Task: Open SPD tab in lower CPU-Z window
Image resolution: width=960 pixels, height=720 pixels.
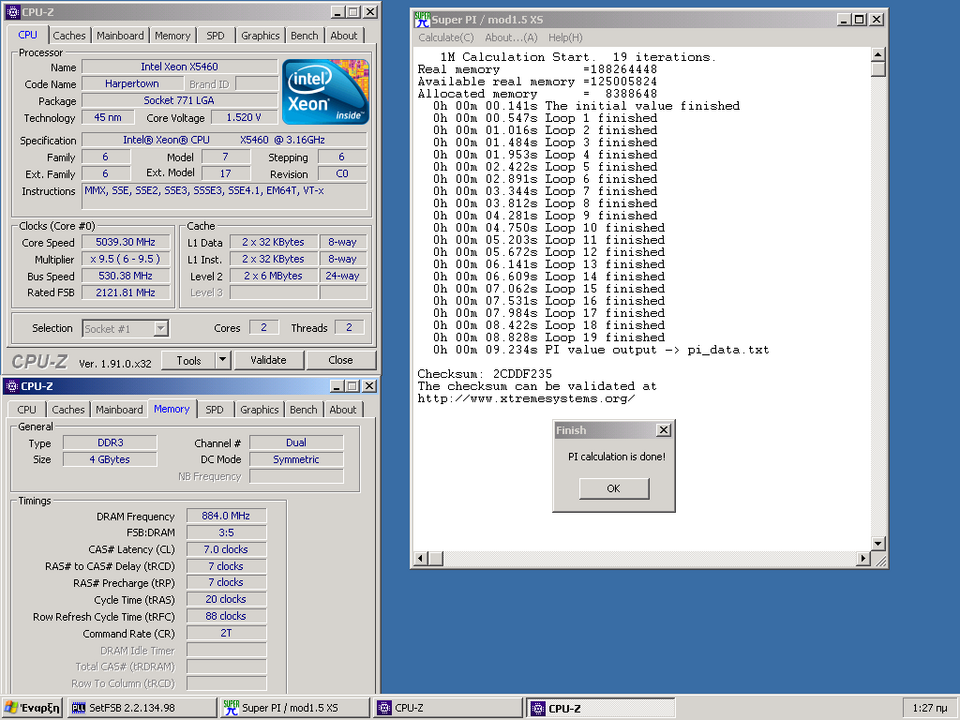Action: pos(214,410)
